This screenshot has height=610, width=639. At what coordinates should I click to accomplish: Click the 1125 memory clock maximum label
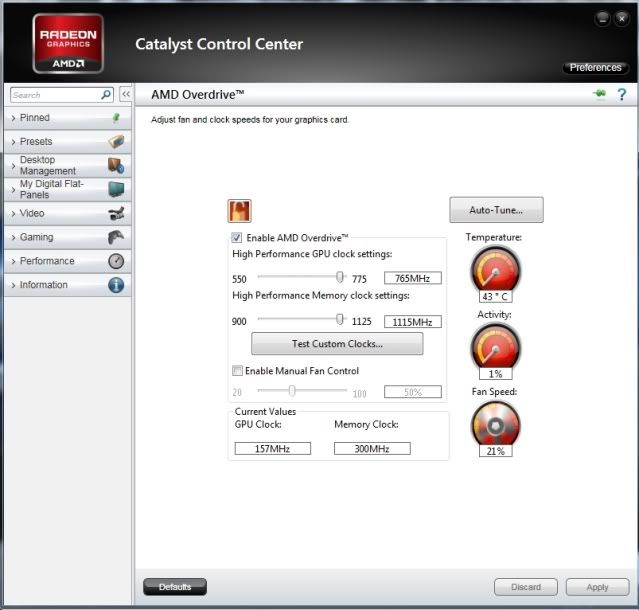tap(361, 322)
